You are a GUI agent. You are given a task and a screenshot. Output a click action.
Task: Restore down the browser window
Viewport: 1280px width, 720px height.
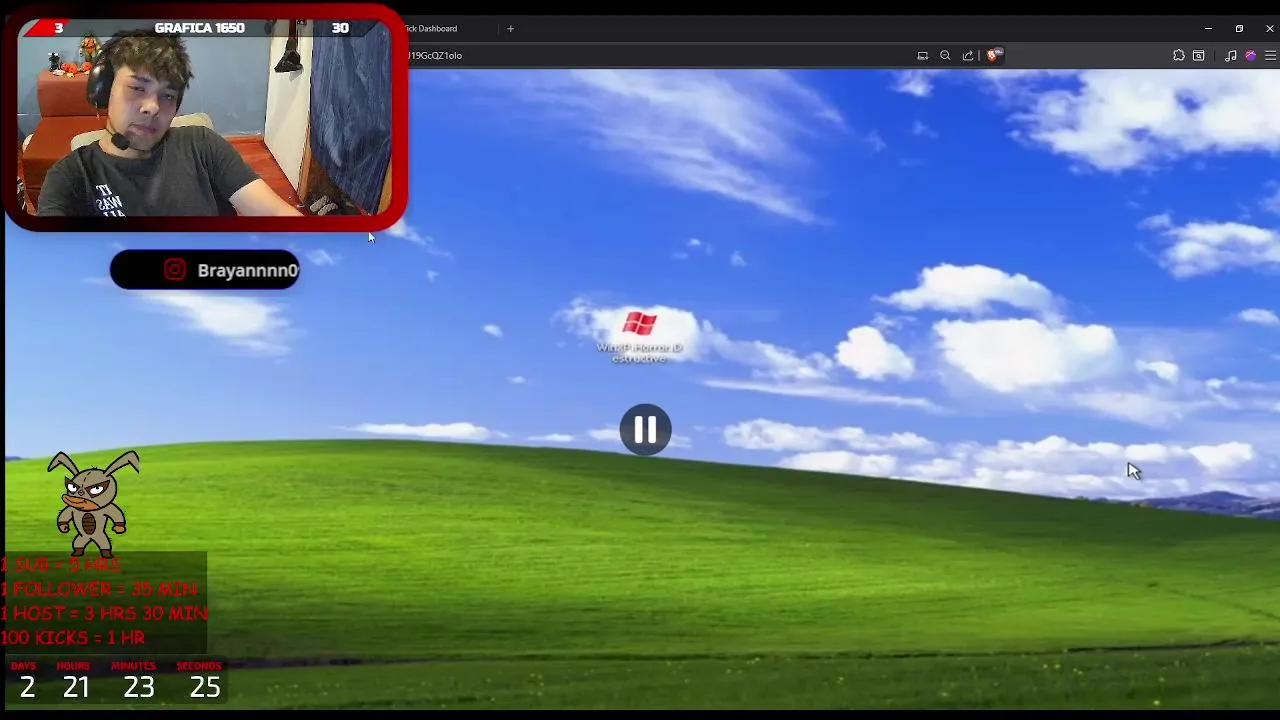coord(1239,28)
